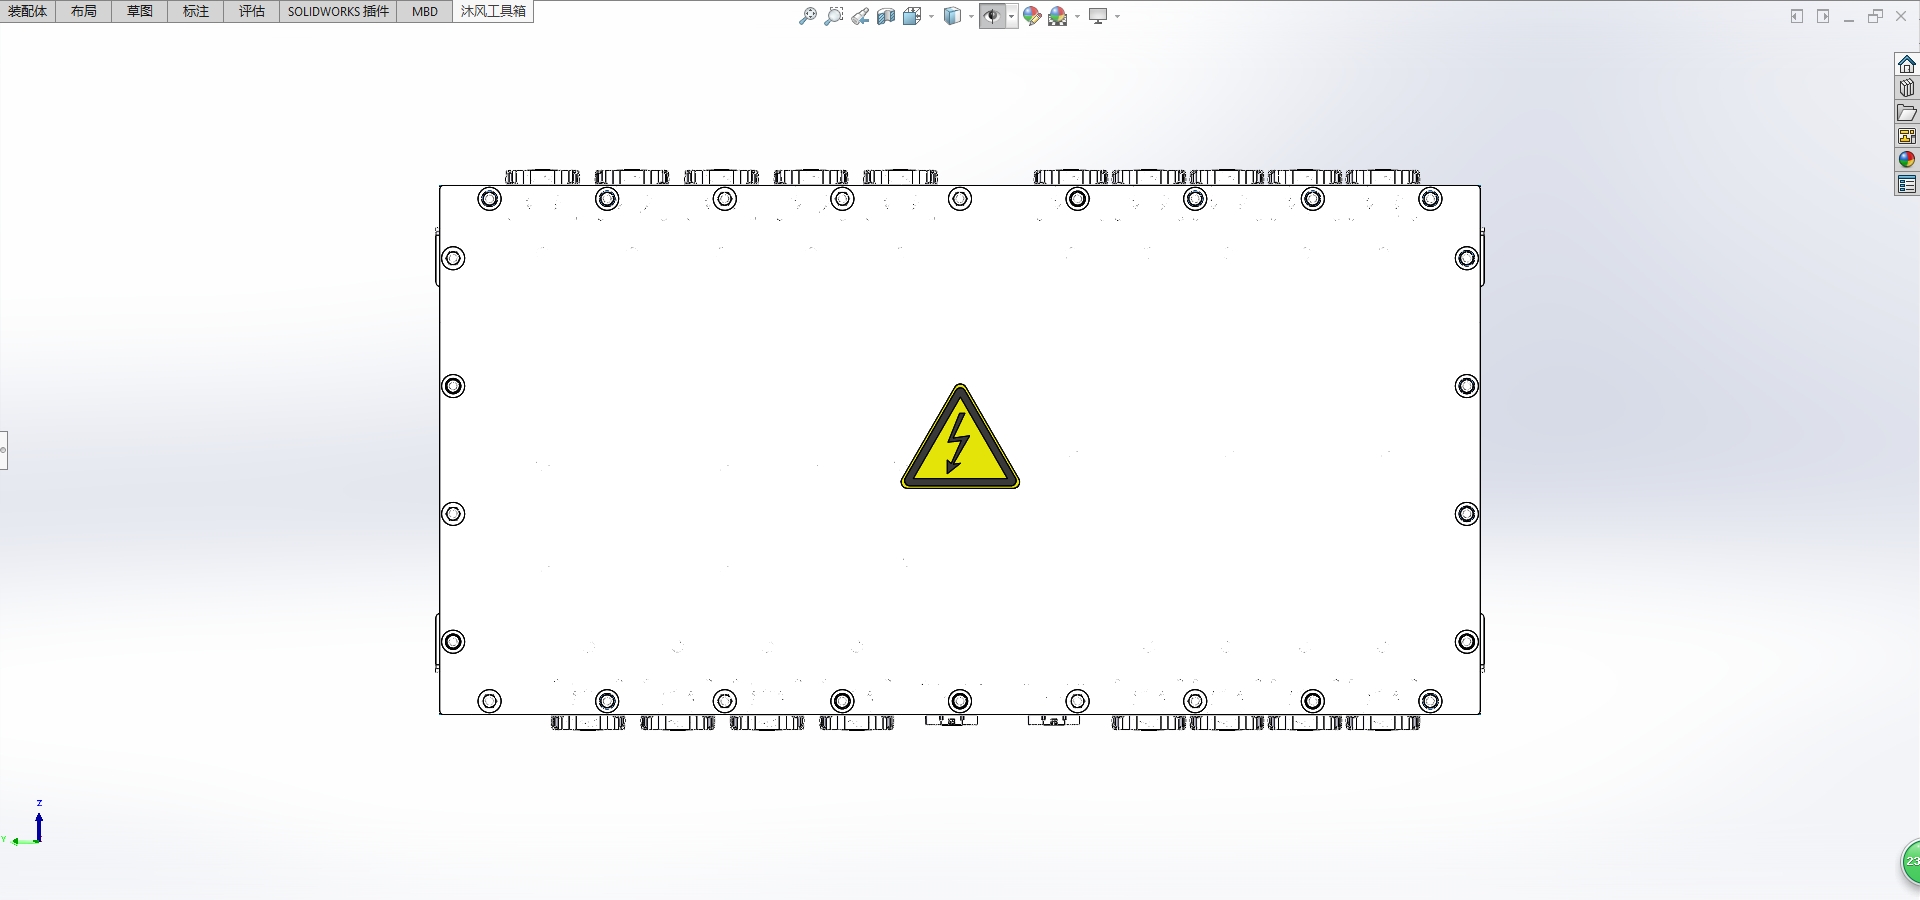Open the View Palette icon
The image size is (1920, 900).
(1907, 136)
